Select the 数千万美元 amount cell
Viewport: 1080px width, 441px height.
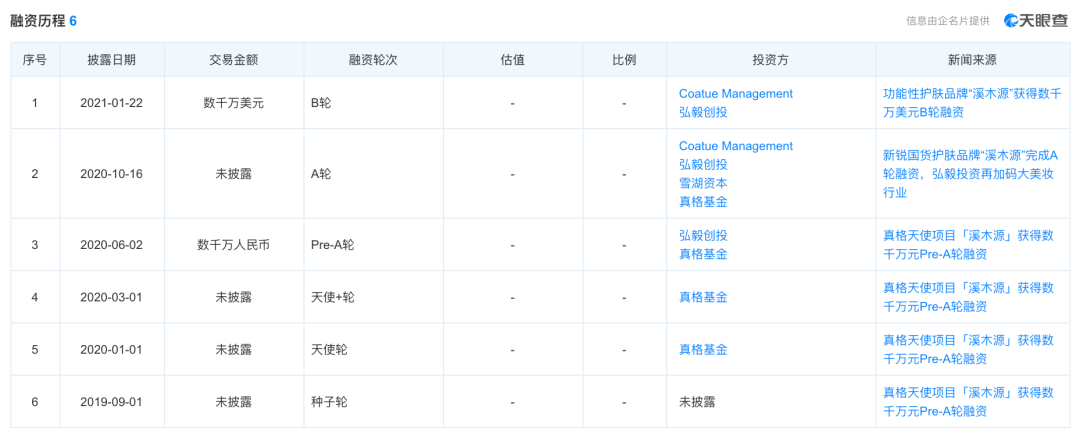coord(233,103)
